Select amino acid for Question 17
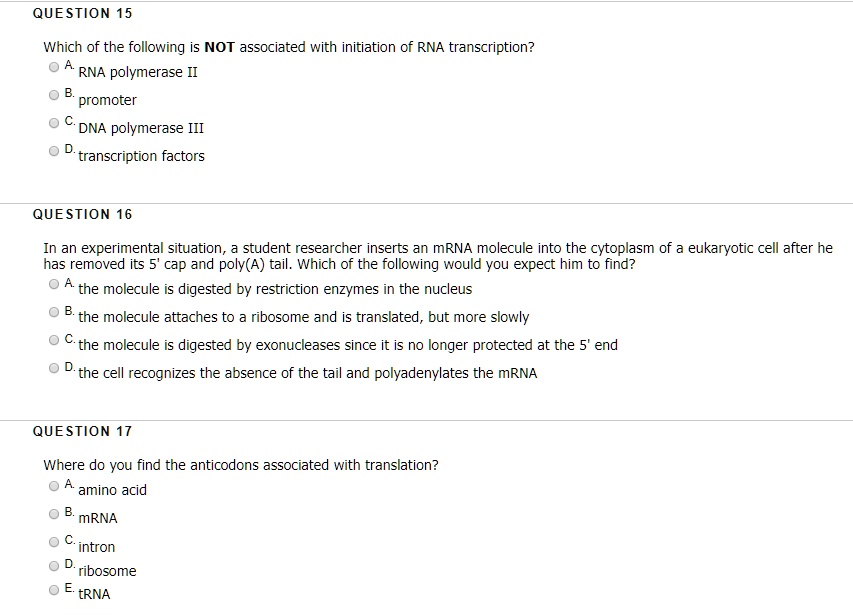The height and width of the screenshot is (615, 853). click(x=53, y=484)
